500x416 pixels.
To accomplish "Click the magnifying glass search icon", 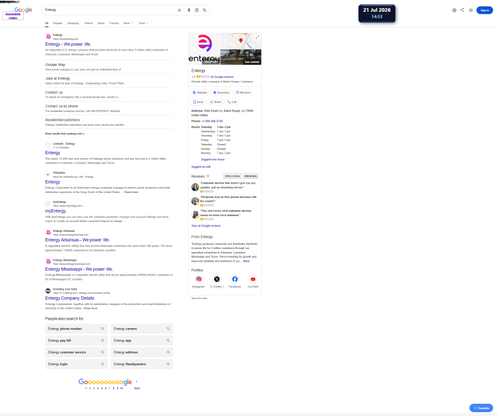I will pos(205,10).
